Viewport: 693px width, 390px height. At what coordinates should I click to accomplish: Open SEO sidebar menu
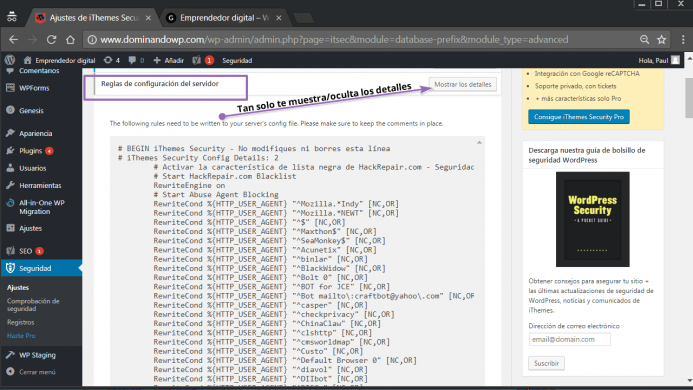pos(26,251)
